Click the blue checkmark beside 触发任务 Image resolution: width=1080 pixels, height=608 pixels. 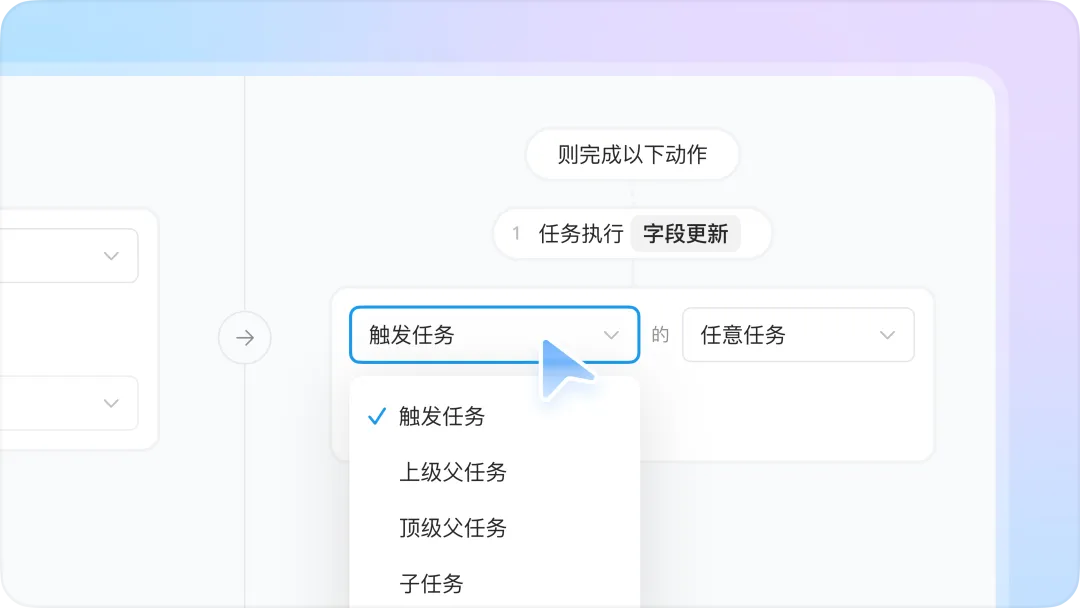click(377, 417)
